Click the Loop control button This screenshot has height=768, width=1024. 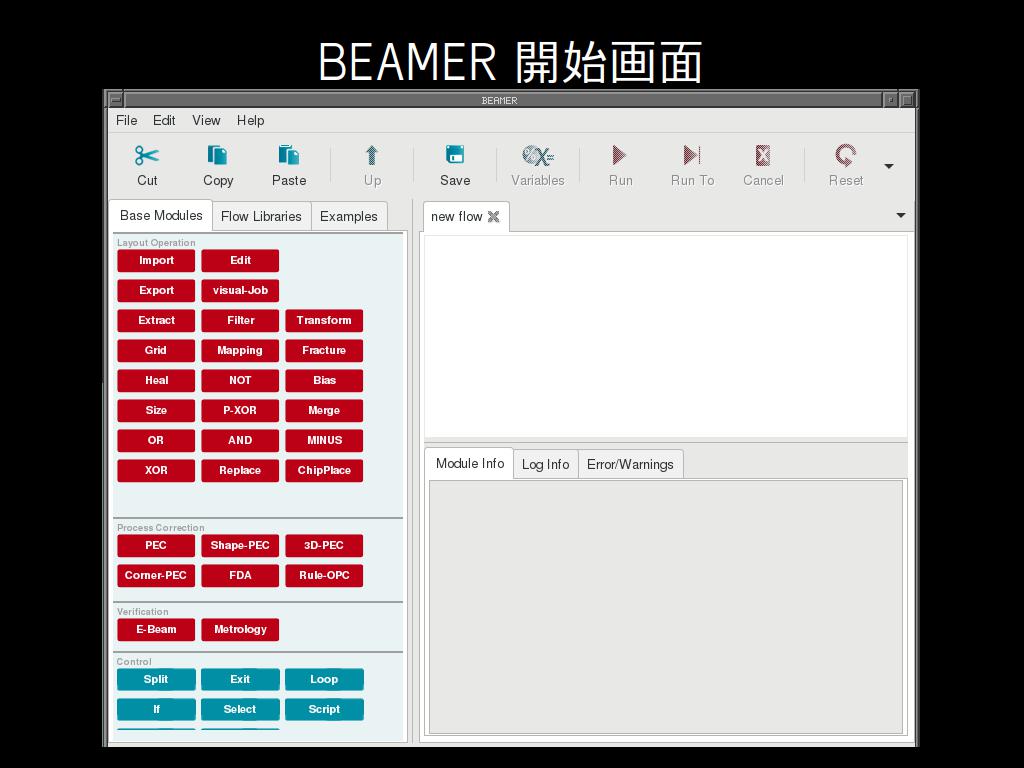[x=324, y=680]
